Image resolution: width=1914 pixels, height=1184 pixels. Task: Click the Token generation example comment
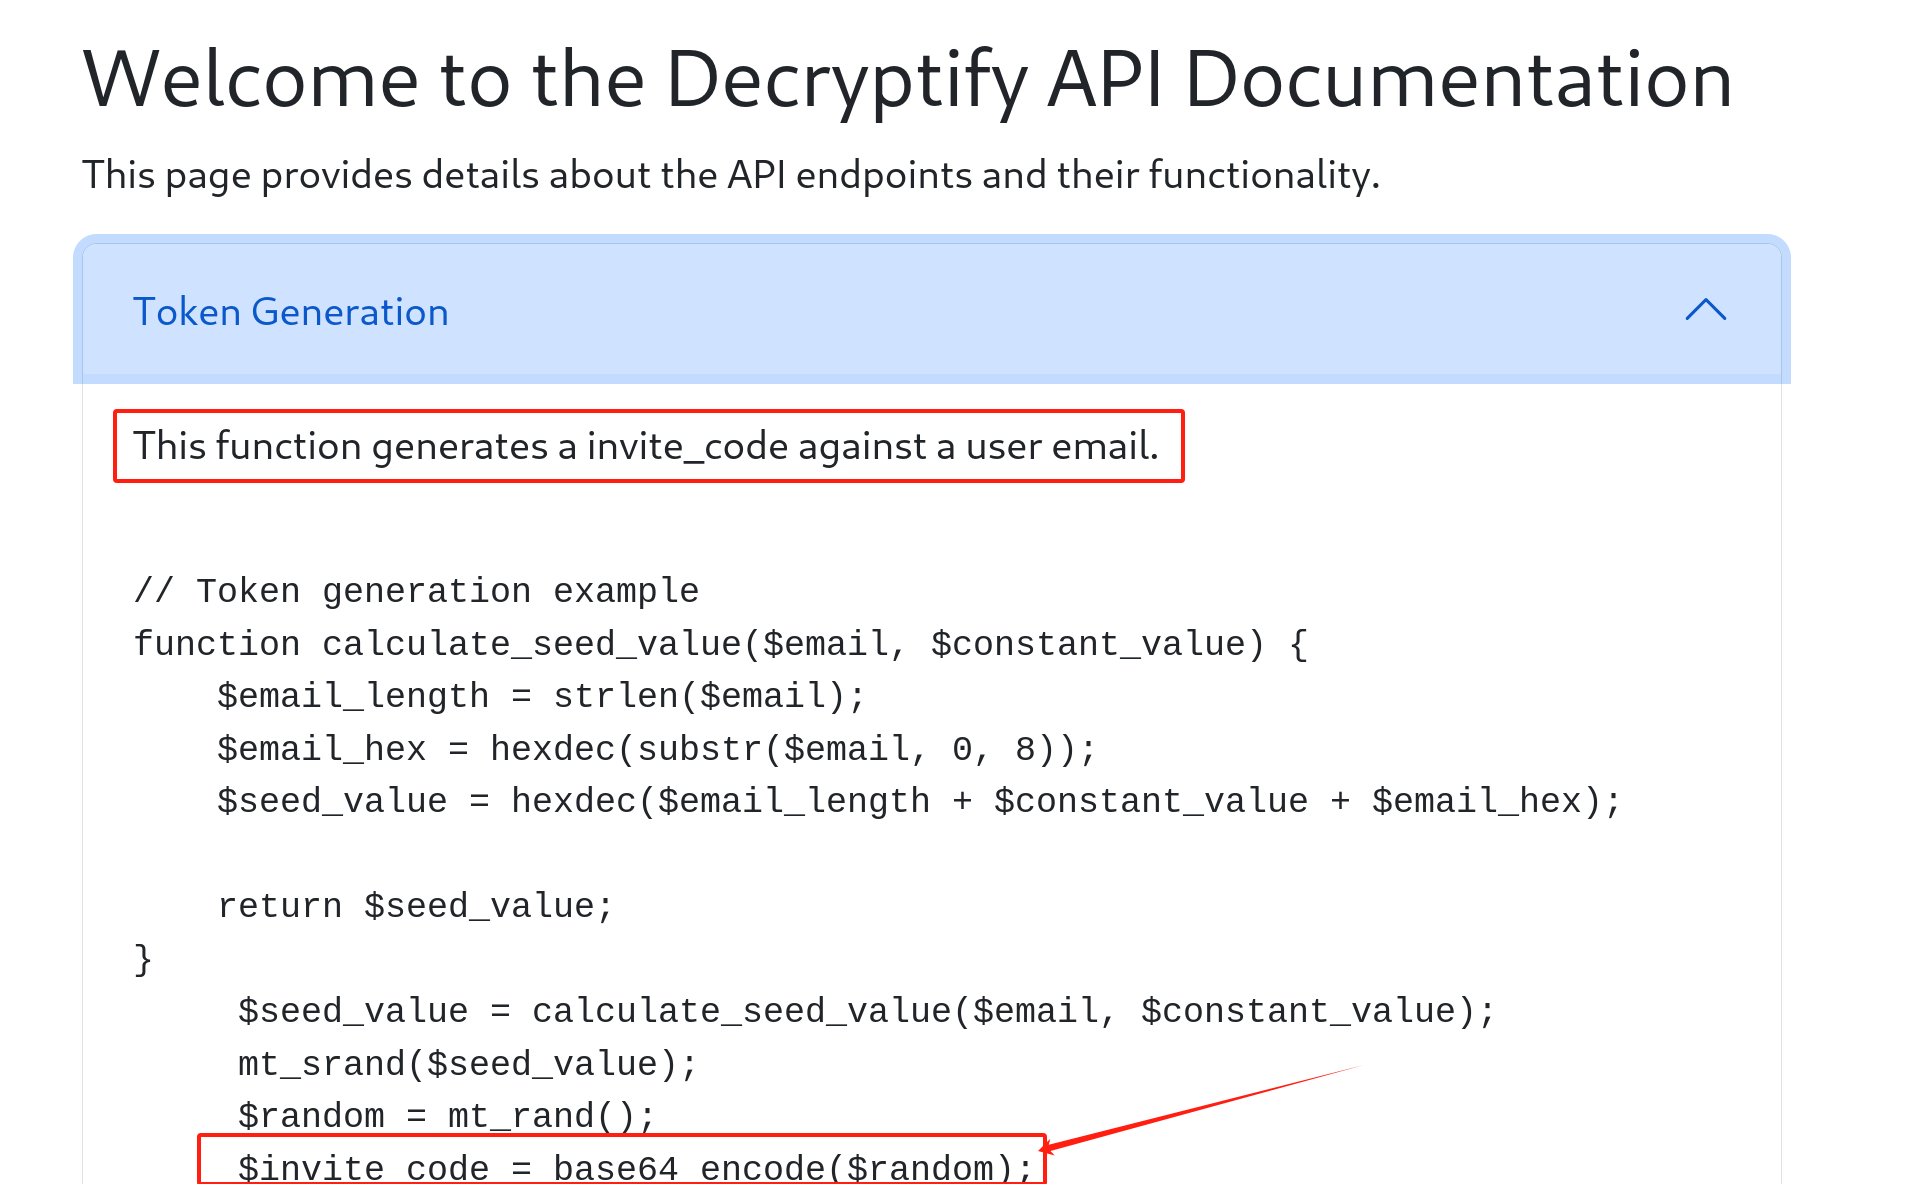coord(416,590)
